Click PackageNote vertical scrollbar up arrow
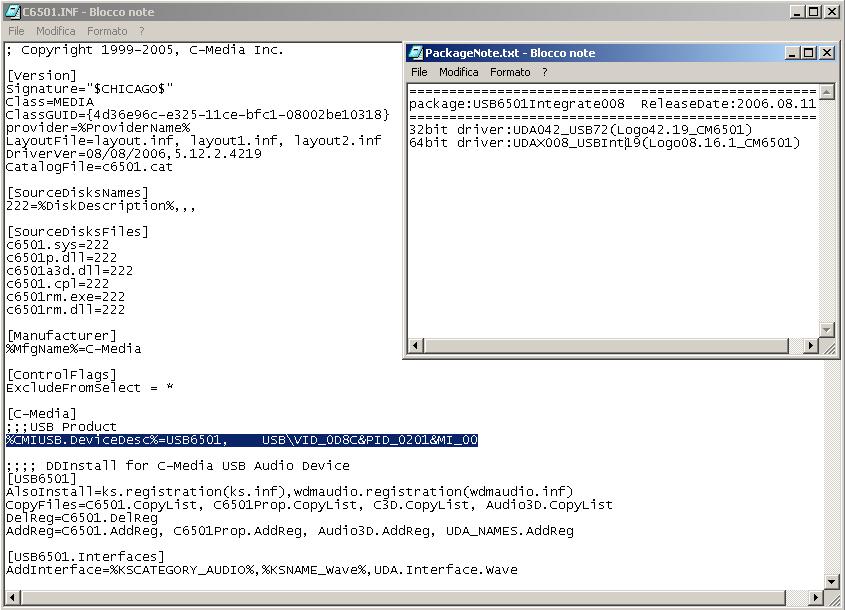Viewport: 845px width, 610px height. coord(827,92)
